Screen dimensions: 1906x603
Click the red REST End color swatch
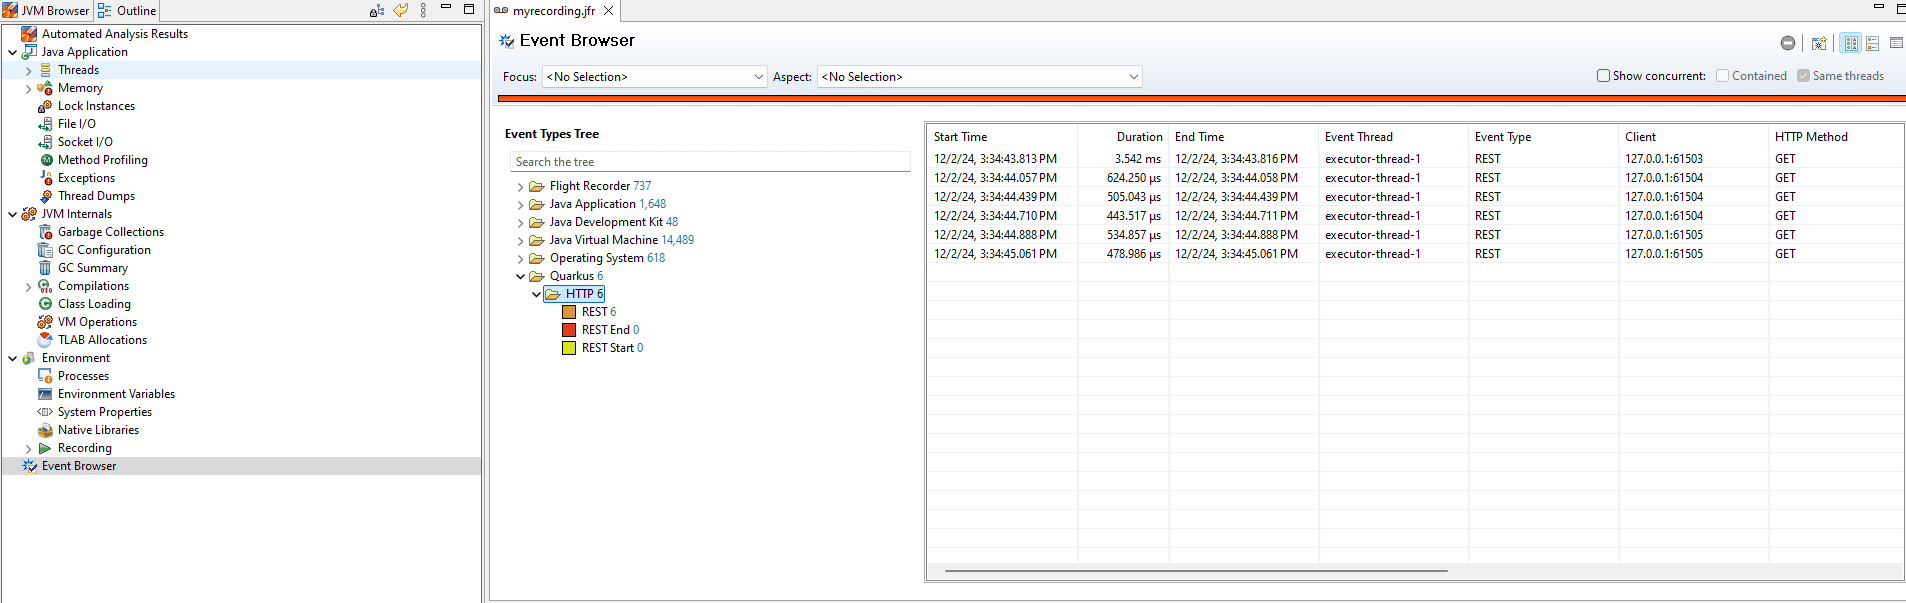pyautogui.click(x=569, y=330)
